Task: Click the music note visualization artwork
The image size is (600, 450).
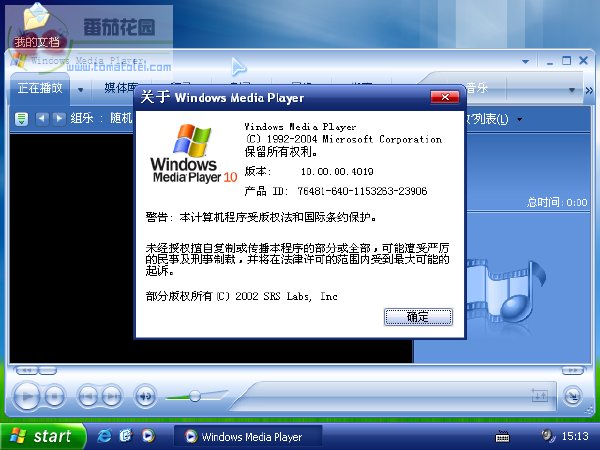Action: coord(505,293)
